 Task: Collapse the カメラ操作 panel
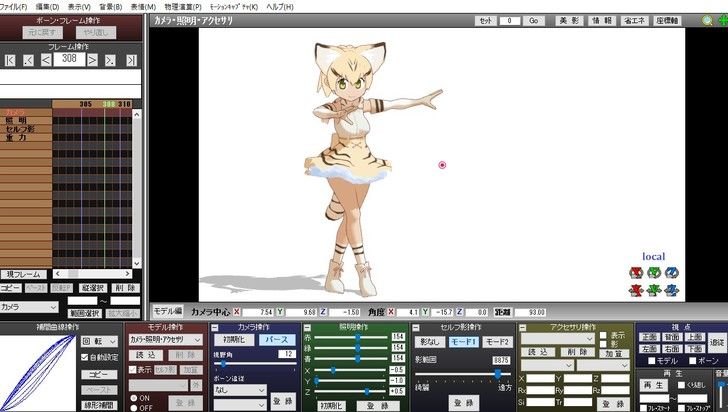coord(215,328)
